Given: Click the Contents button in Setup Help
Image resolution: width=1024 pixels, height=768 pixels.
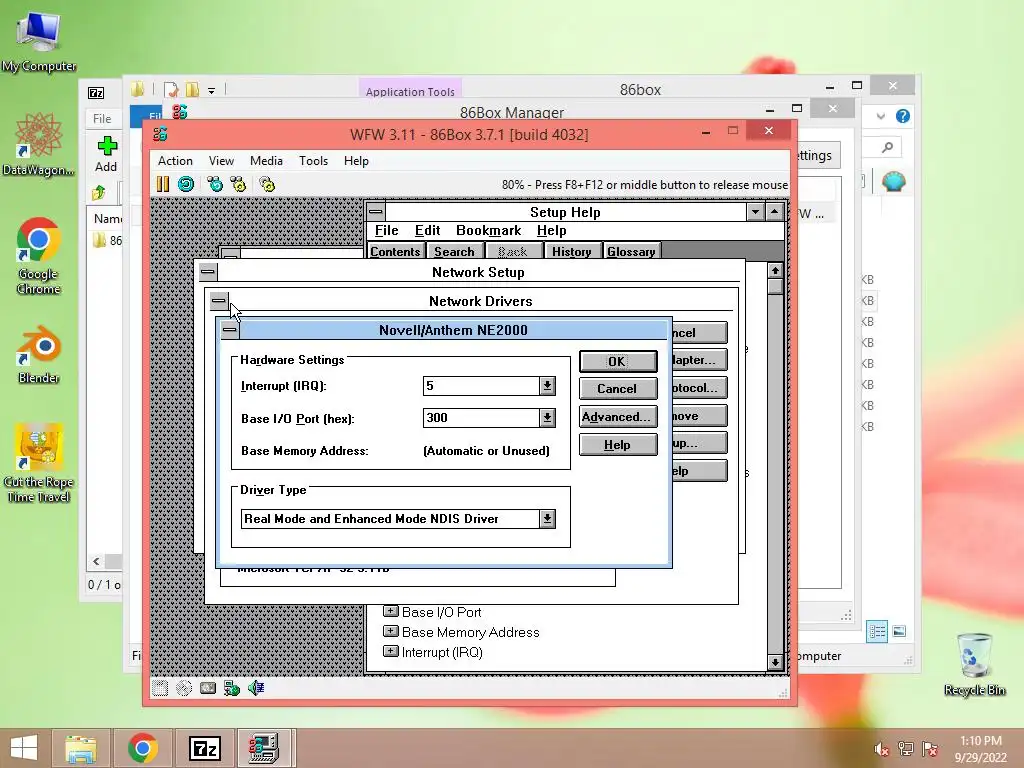Looking at the screenshot, I should tap(395, 251).
